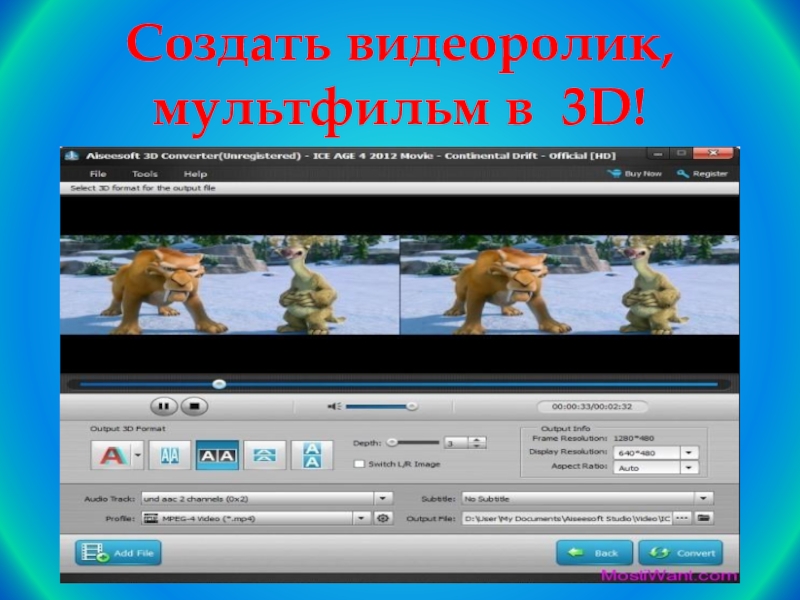Viewport: 800px width, 600px height.
Task: Open the Display Resolution dropdown
Action: [x=689, y=453]
